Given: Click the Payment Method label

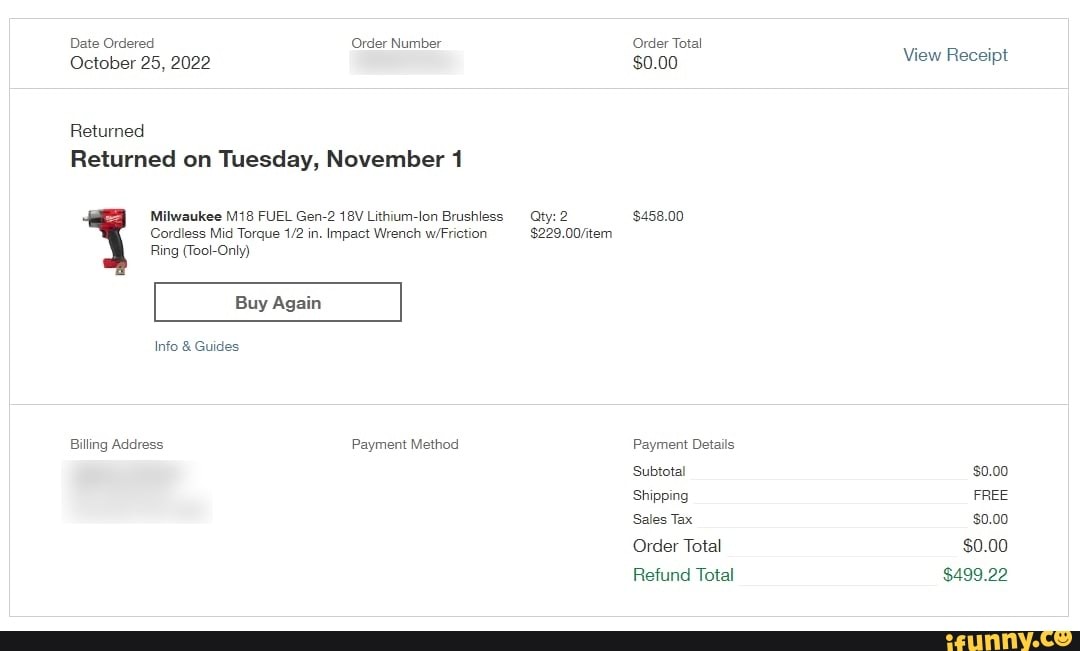Looking at the screenshot, I should (405, 444).
